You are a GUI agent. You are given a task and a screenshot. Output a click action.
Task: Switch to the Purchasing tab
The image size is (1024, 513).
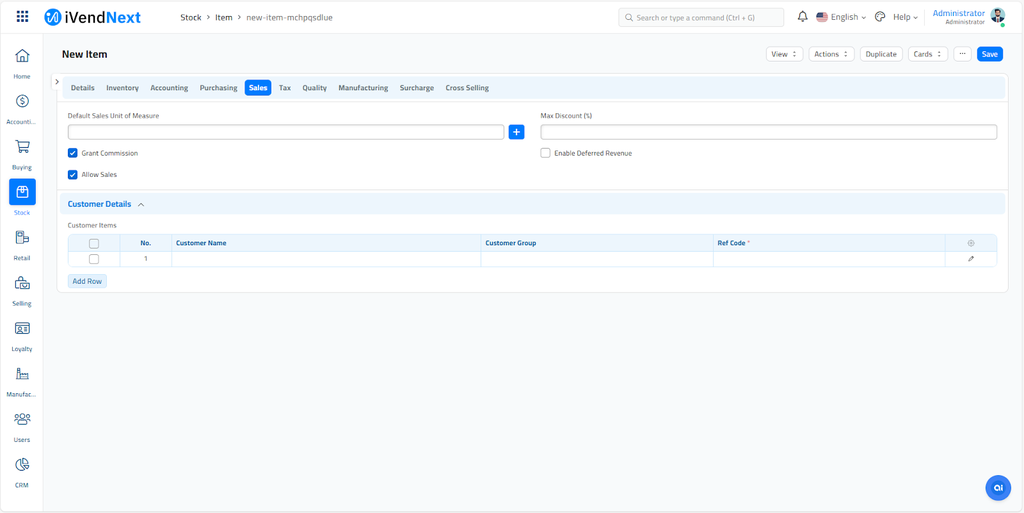click(x=219, y=87)
